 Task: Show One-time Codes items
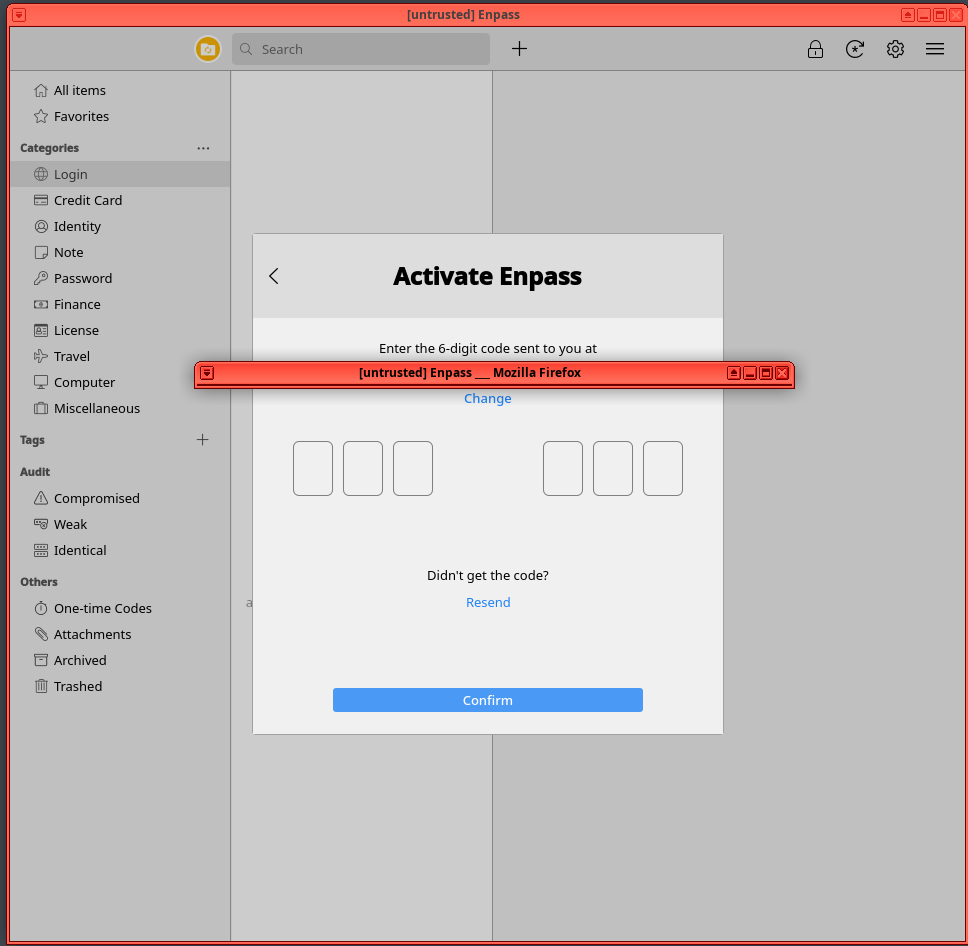click(x=102, y=608)
